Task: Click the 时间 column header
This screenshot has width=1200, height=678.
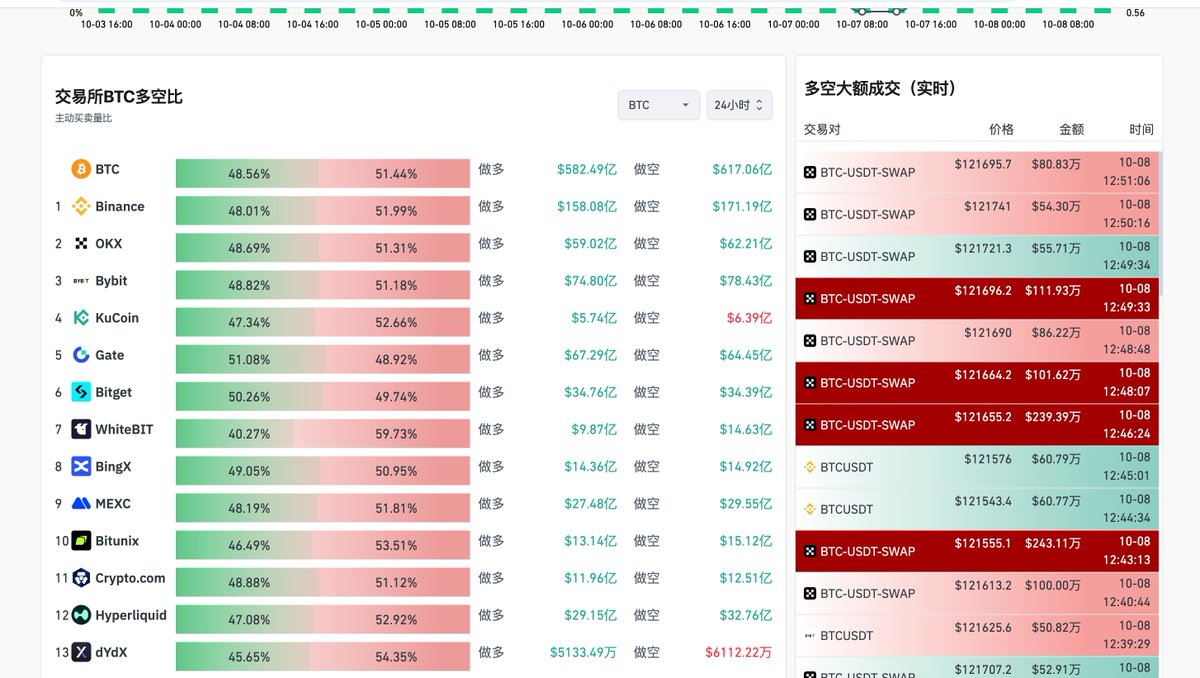Action: tap(1141, 129)
